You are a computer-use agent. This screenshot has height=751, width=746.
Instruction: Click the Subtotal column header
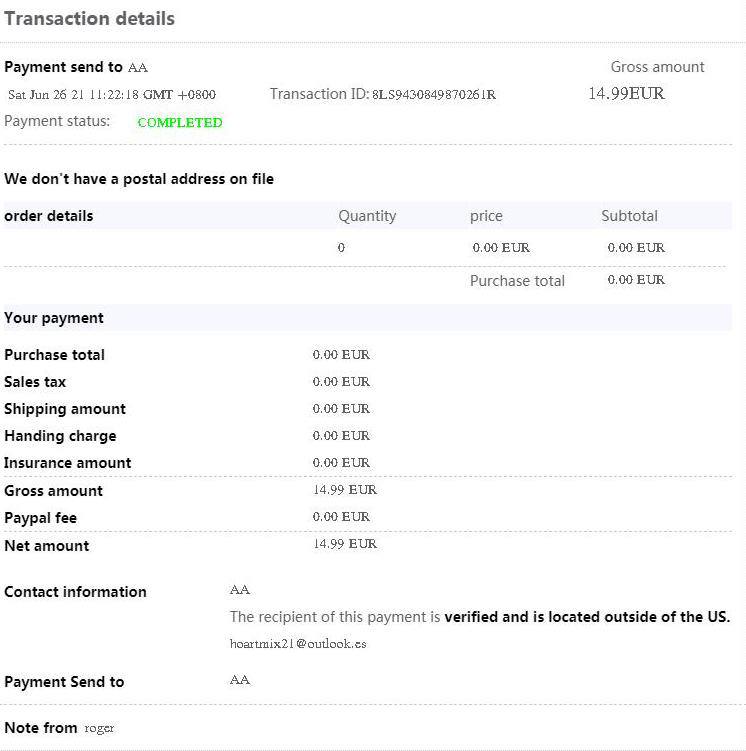click(x=629, y=216)
